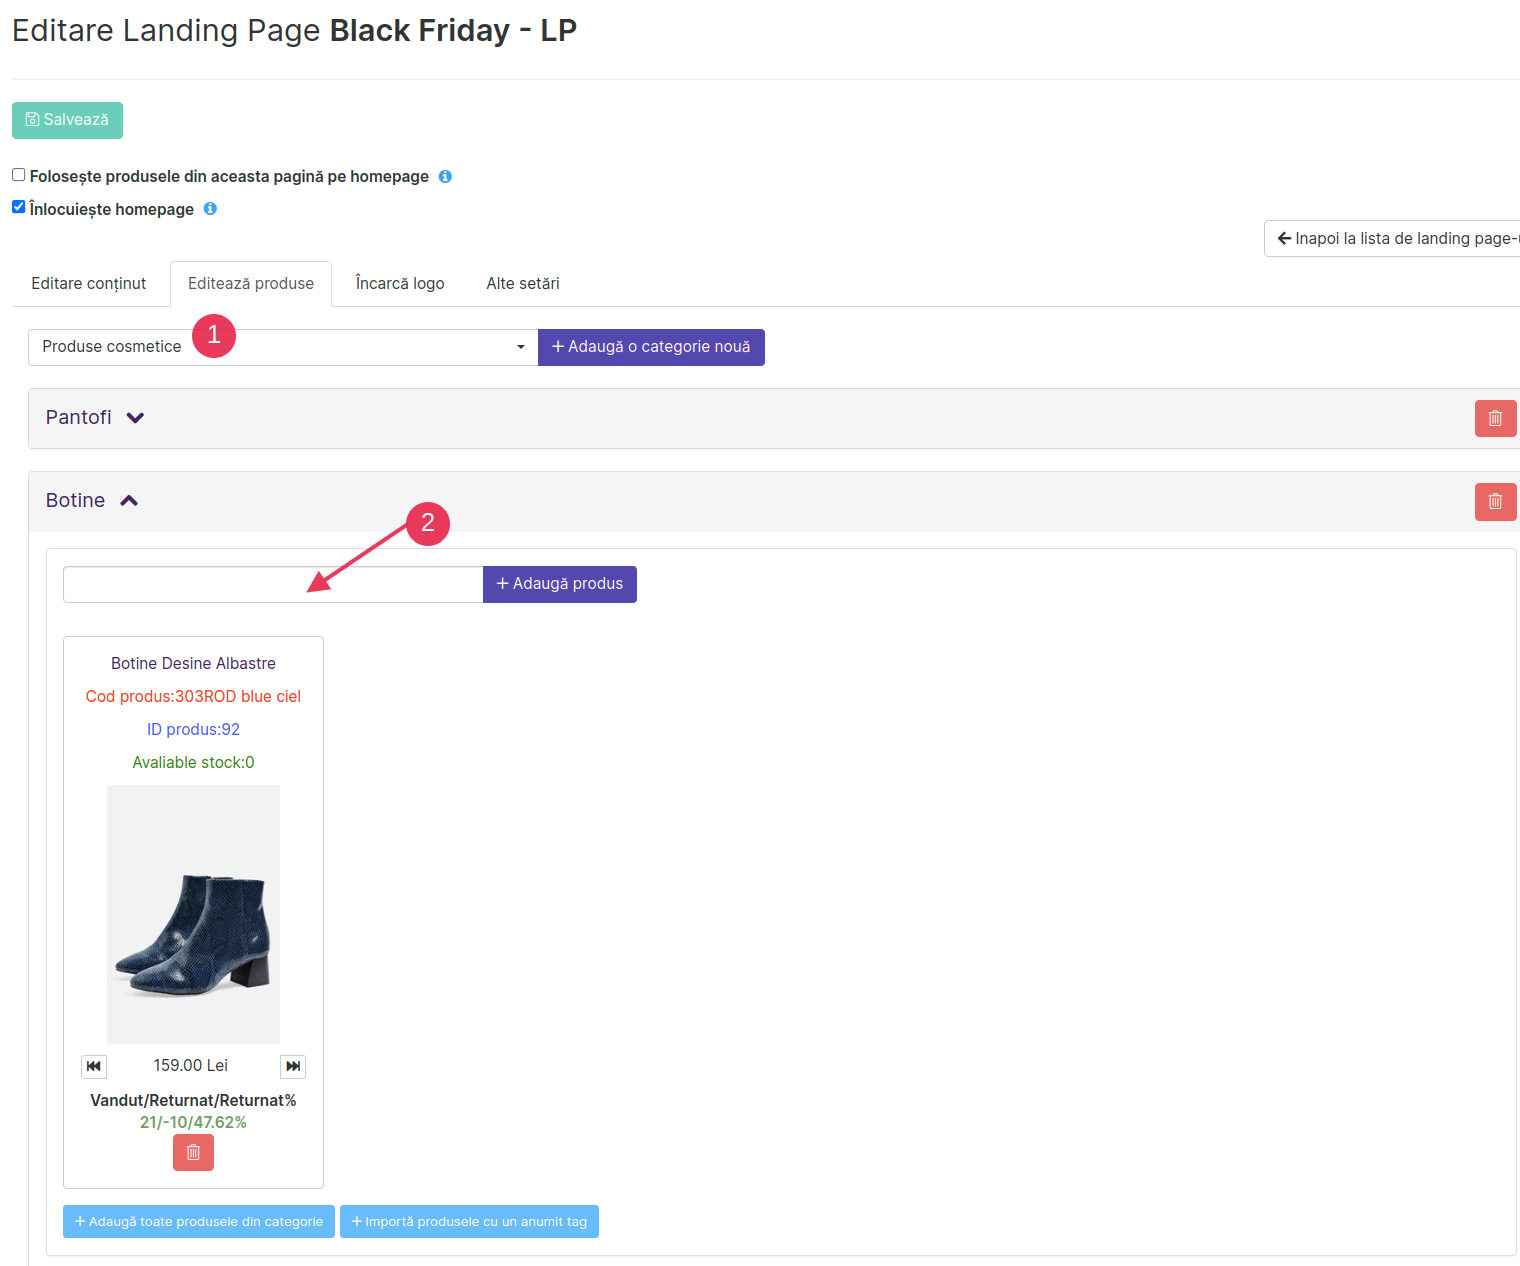Click info icon next to 'Folosește produsele' option

click(x=445, y=176)
